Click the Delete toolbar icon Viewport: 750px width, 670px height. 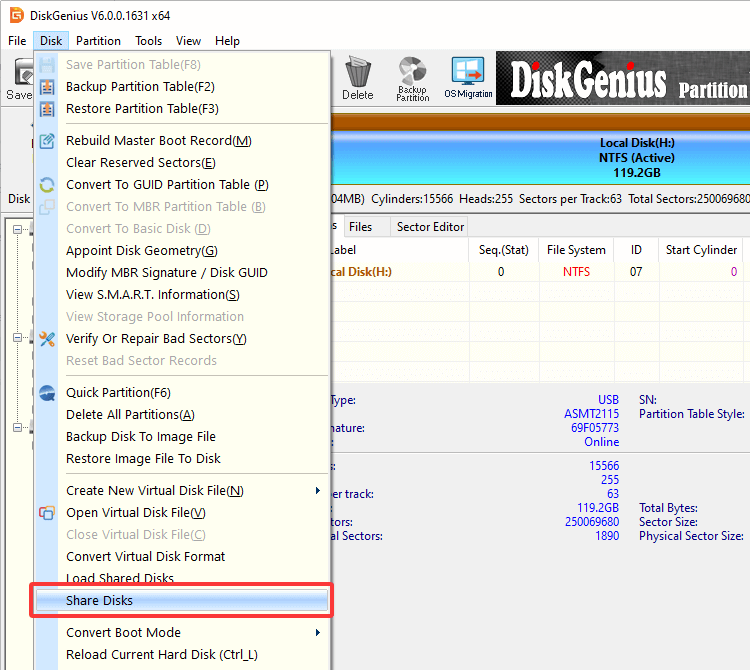(357, 78)
